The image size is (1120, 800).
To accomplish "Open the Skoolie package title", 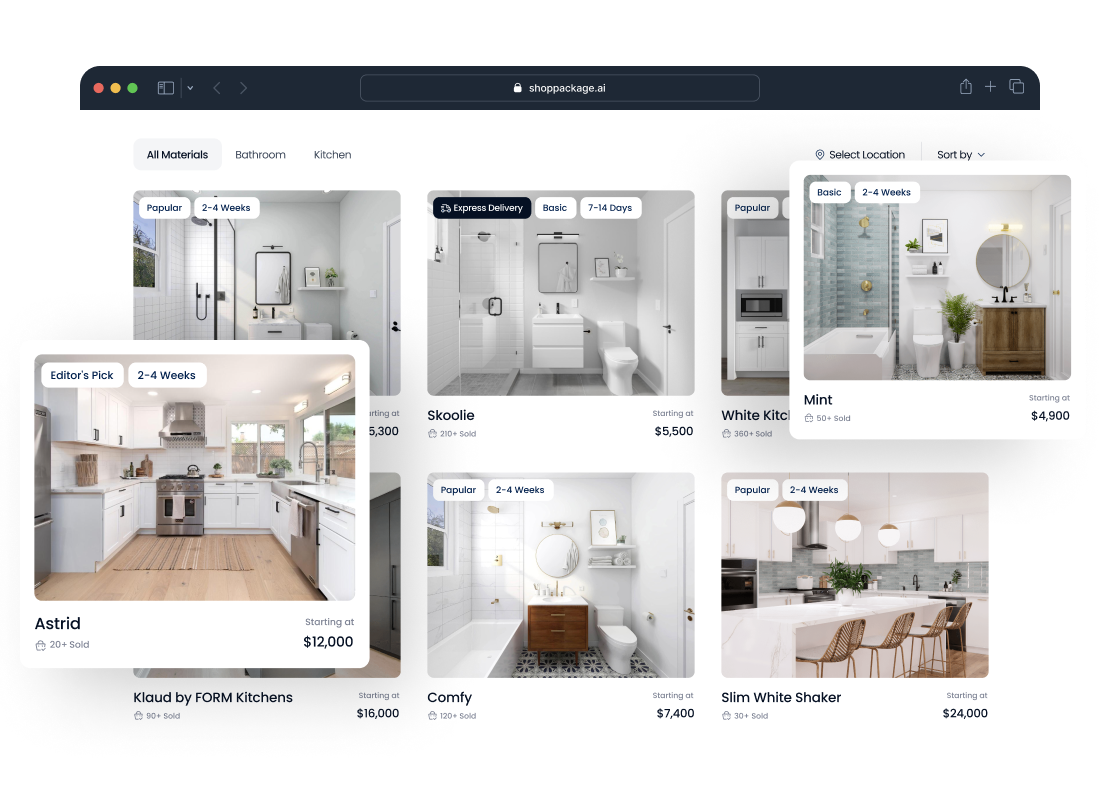I will [451, 415].
